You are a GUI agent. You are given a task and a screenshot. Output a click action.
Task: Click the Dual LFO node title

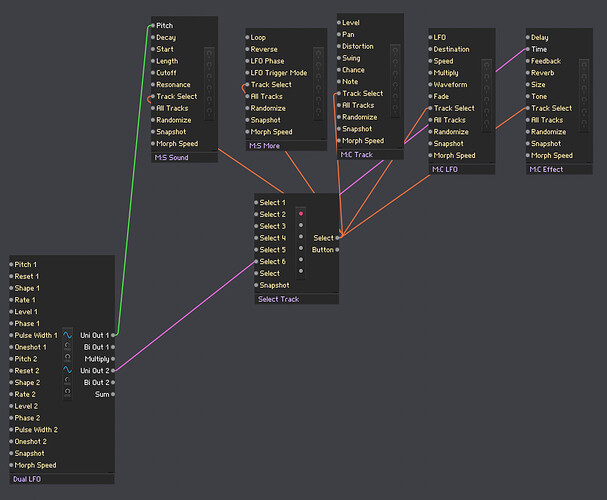coord(27,479)
